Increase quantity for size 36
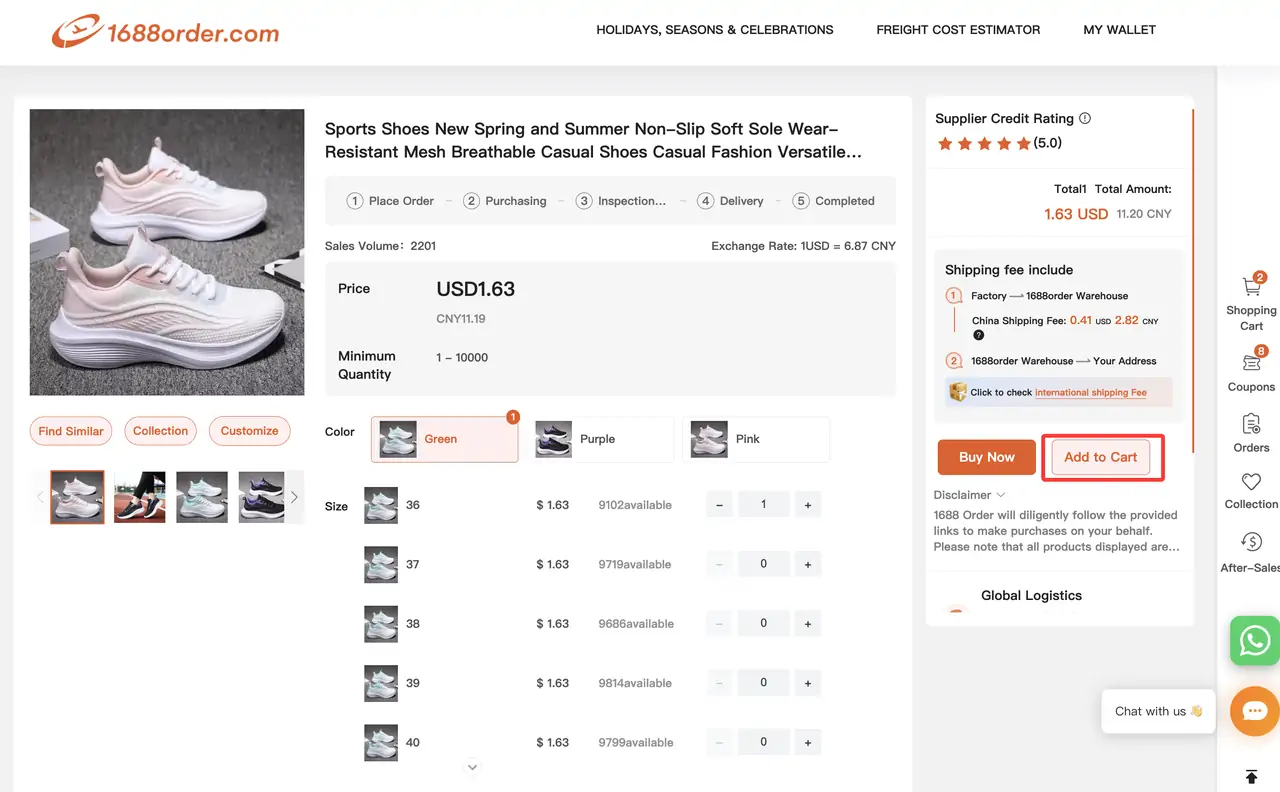 click(807, 504)
